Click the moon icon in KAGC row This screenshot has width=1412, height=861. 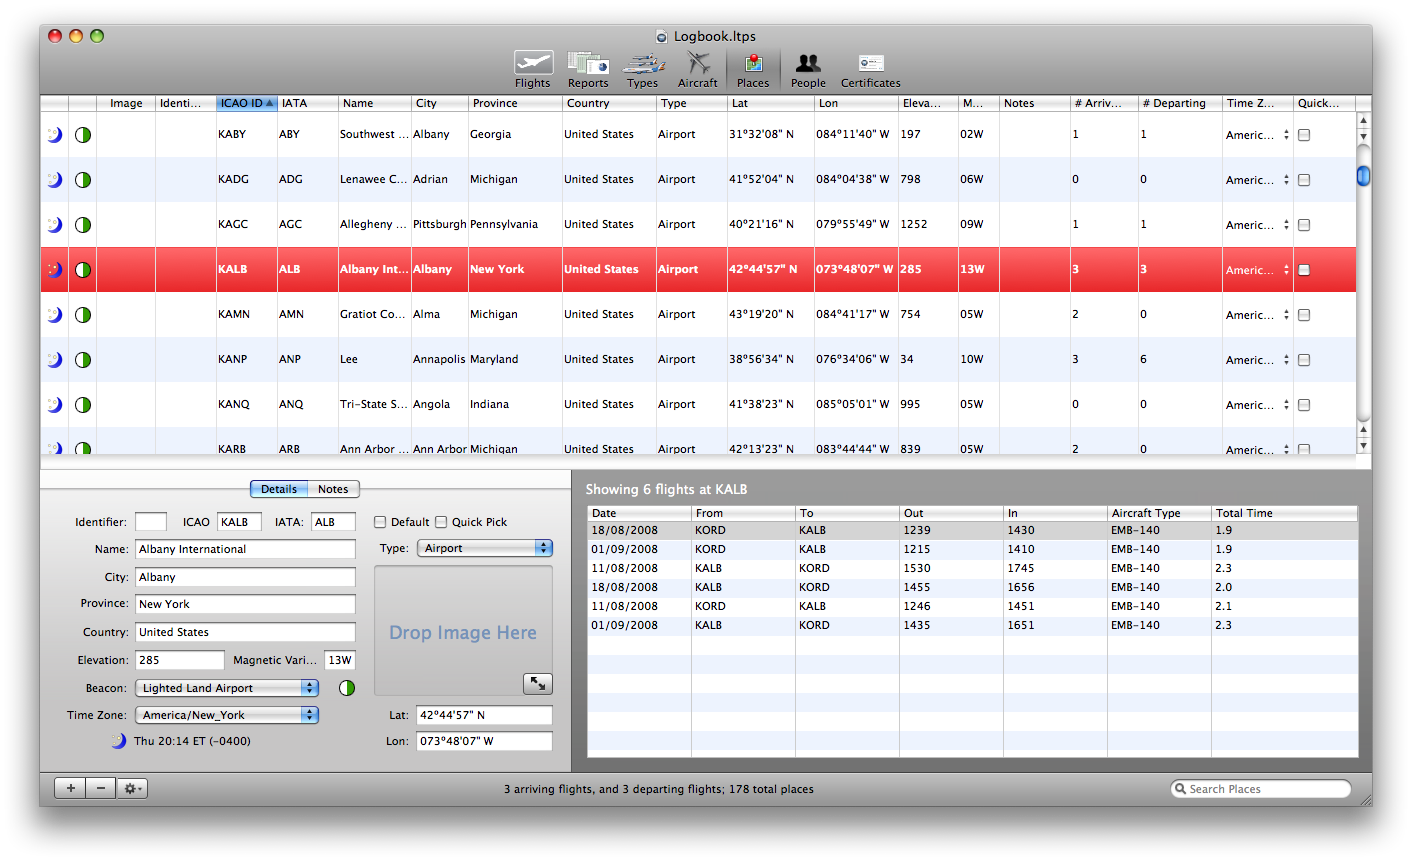pos(55,225)
